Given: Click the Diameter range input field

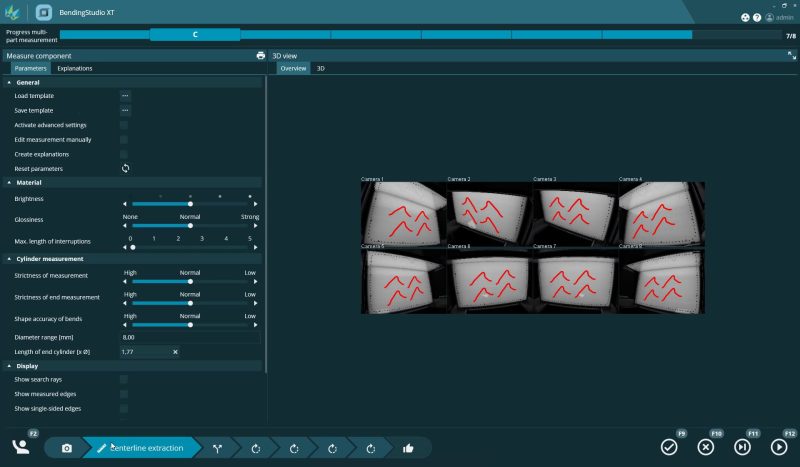Looking at the screenshot, I should tap(190, 337).
